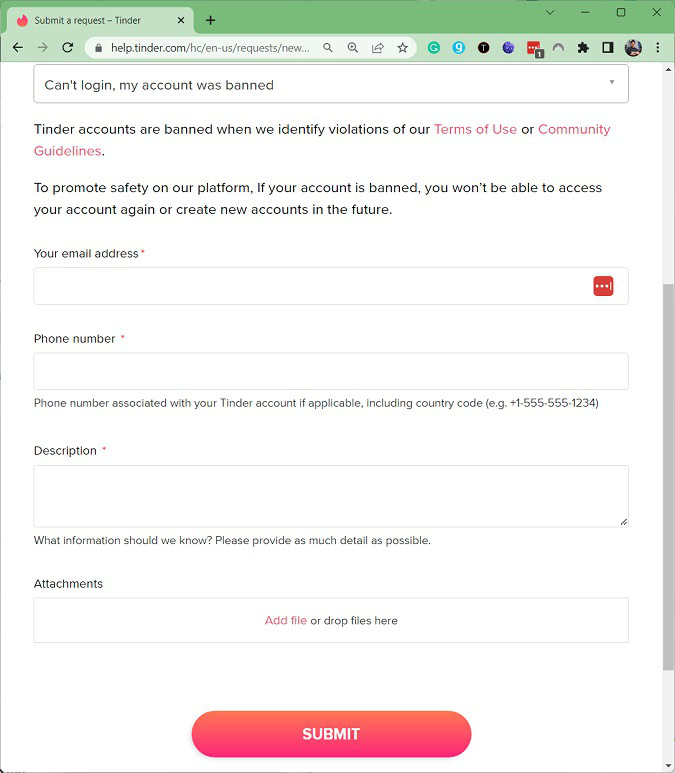Expand the 'Can't login, my account was banned' dropdown
The image size is (675, 773).
click(x=330, y=85)
